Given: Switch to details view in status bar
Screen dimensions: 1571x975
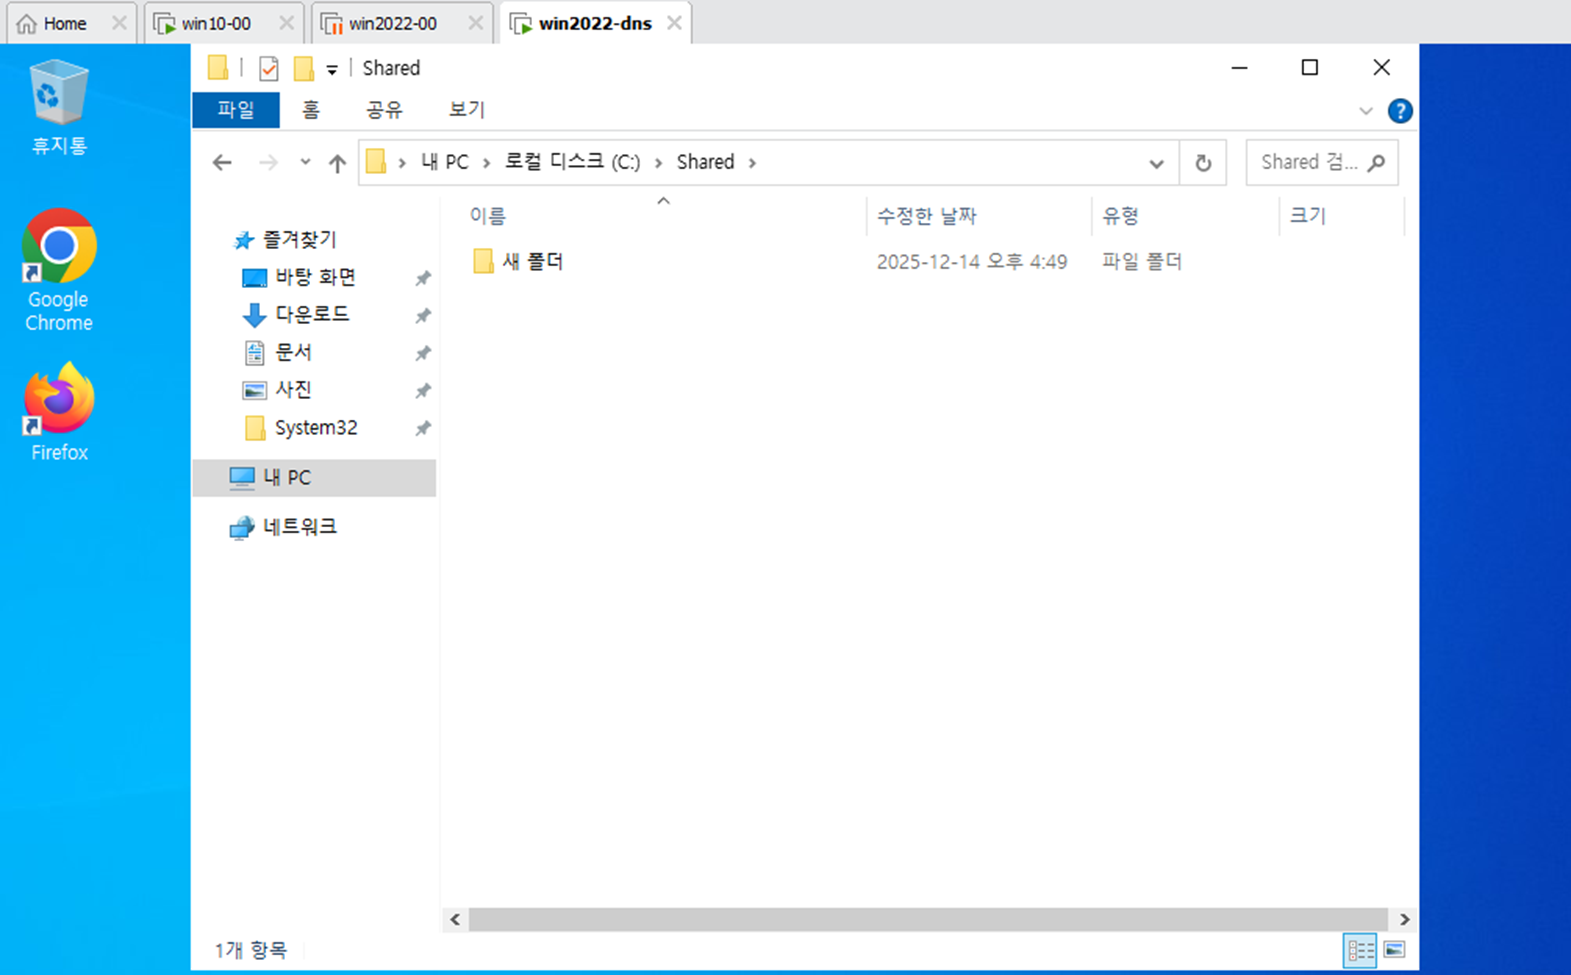Looking at the screenshot, I should click(x=1360, y=950).
